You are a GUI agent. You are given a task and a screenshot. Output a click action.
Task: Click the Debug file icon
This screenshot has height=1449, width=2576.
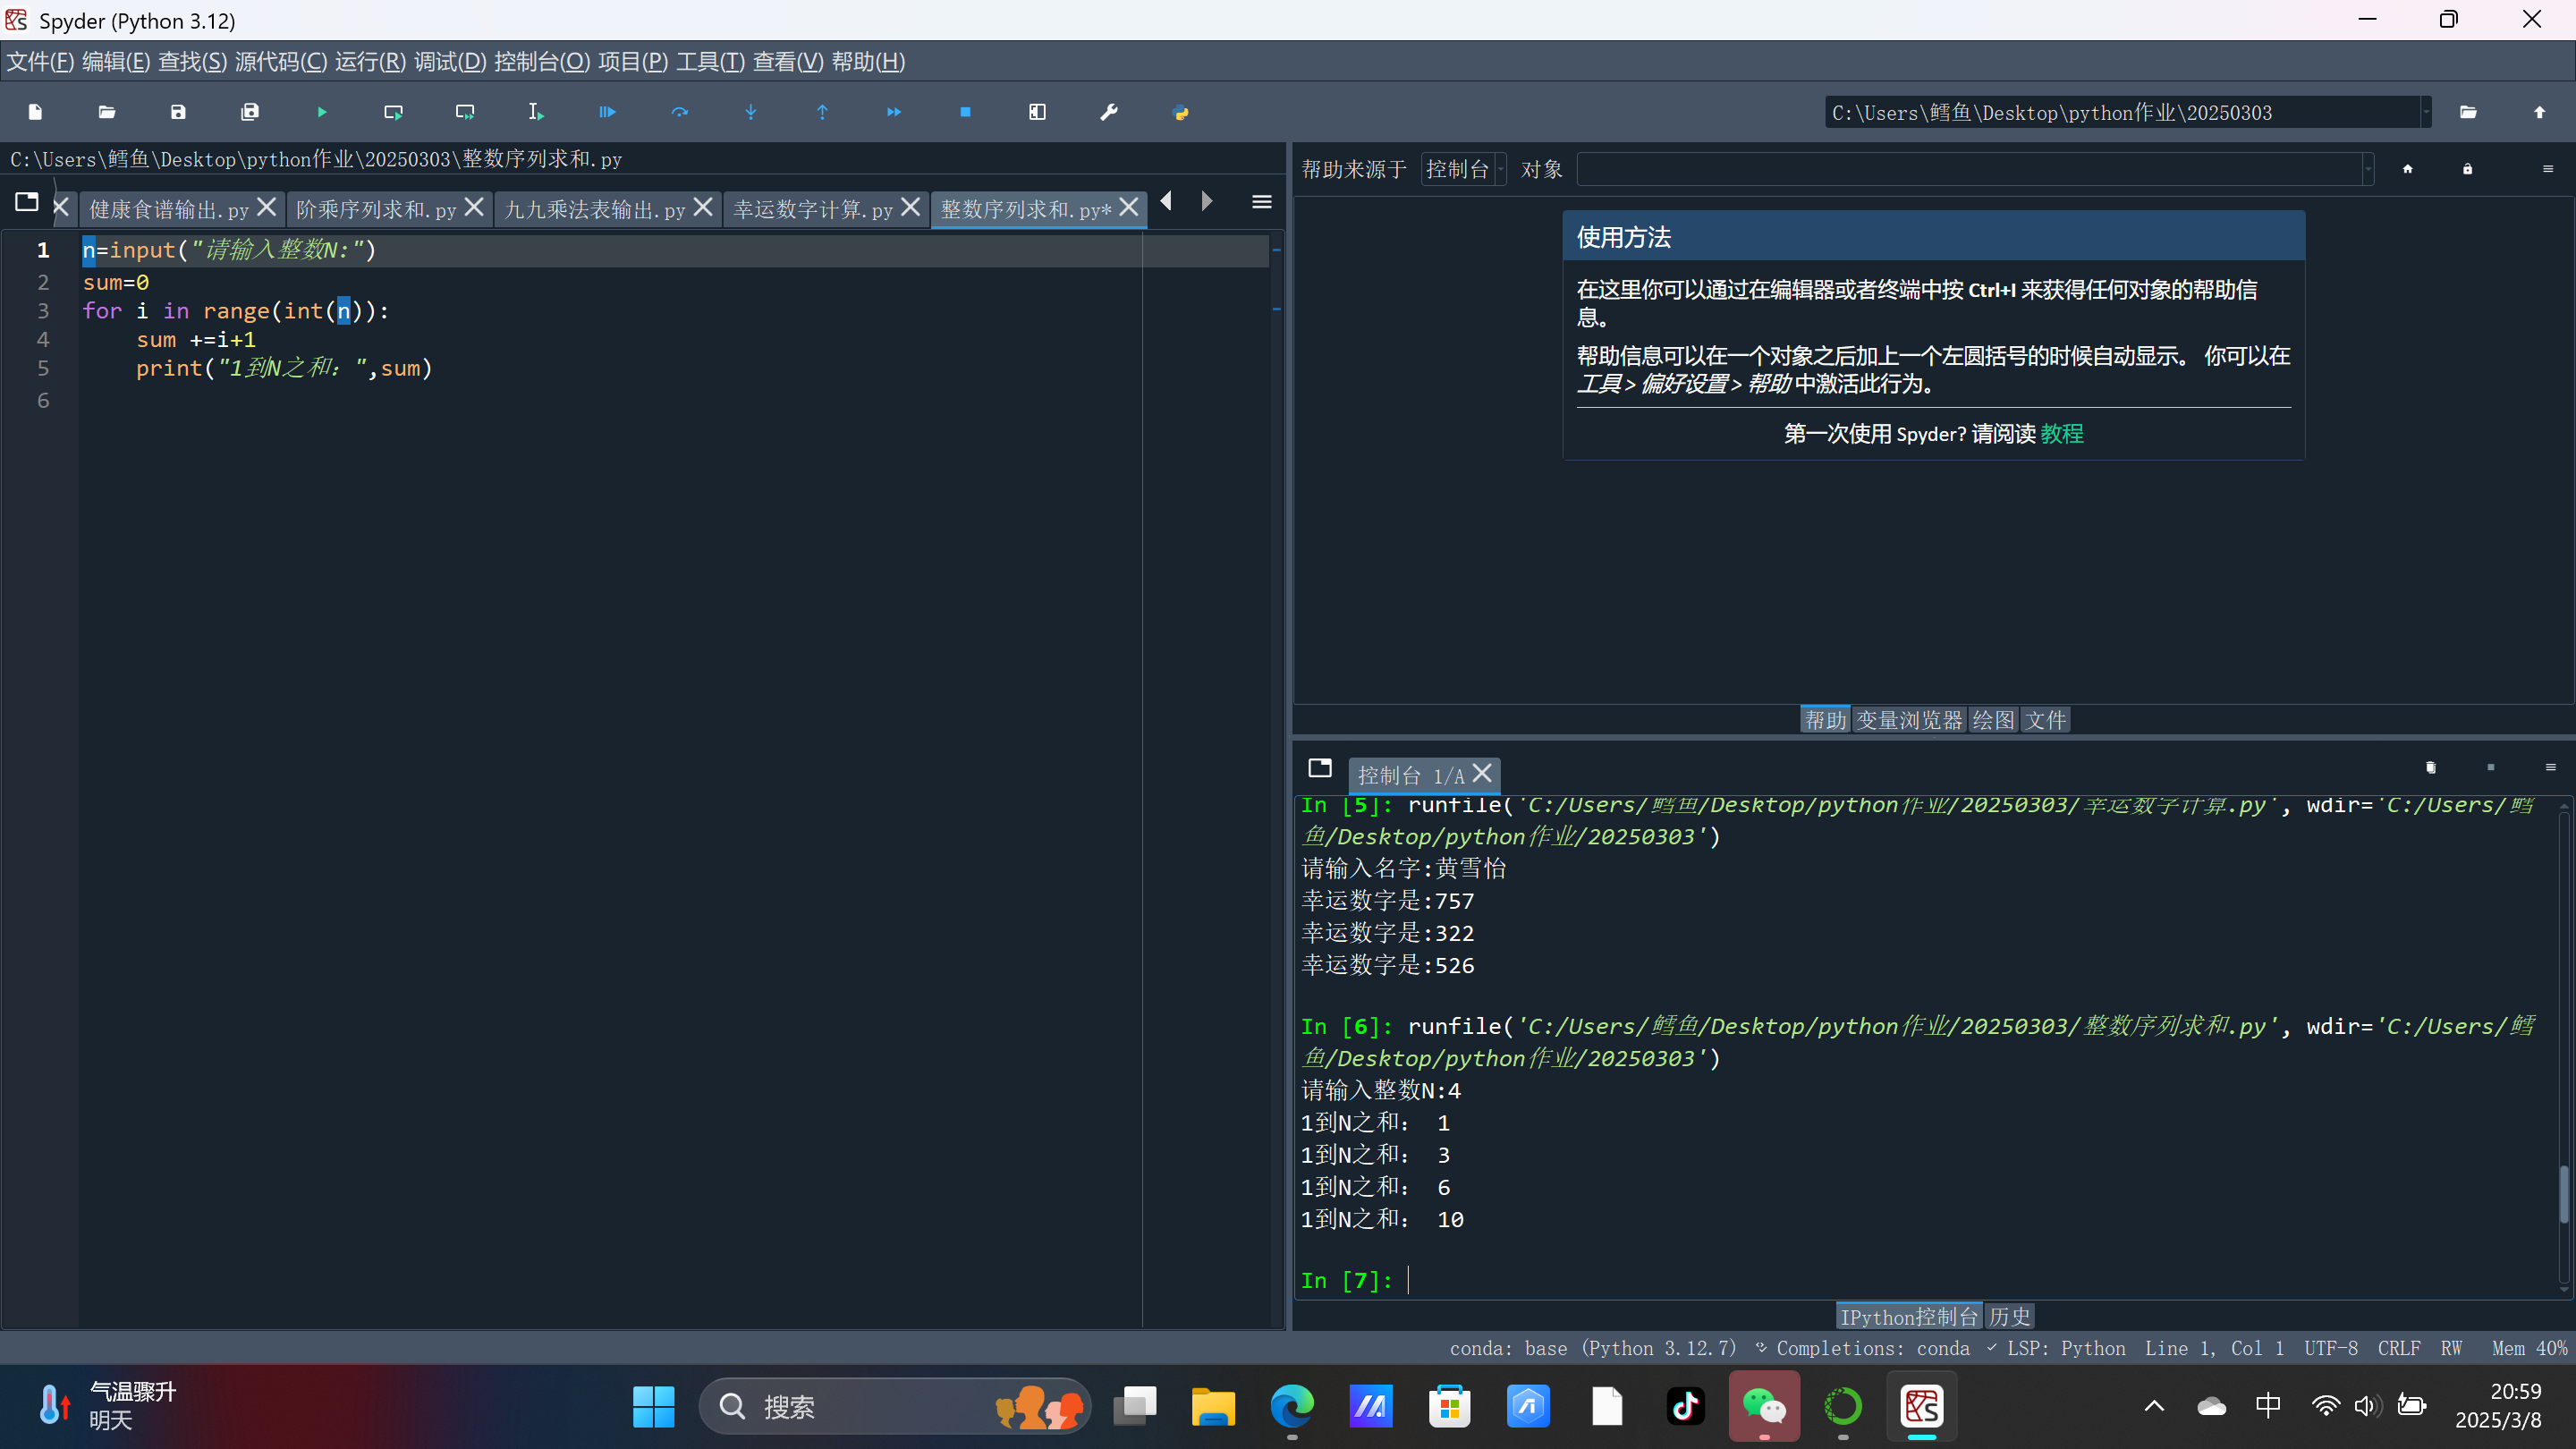pos(607,112)
